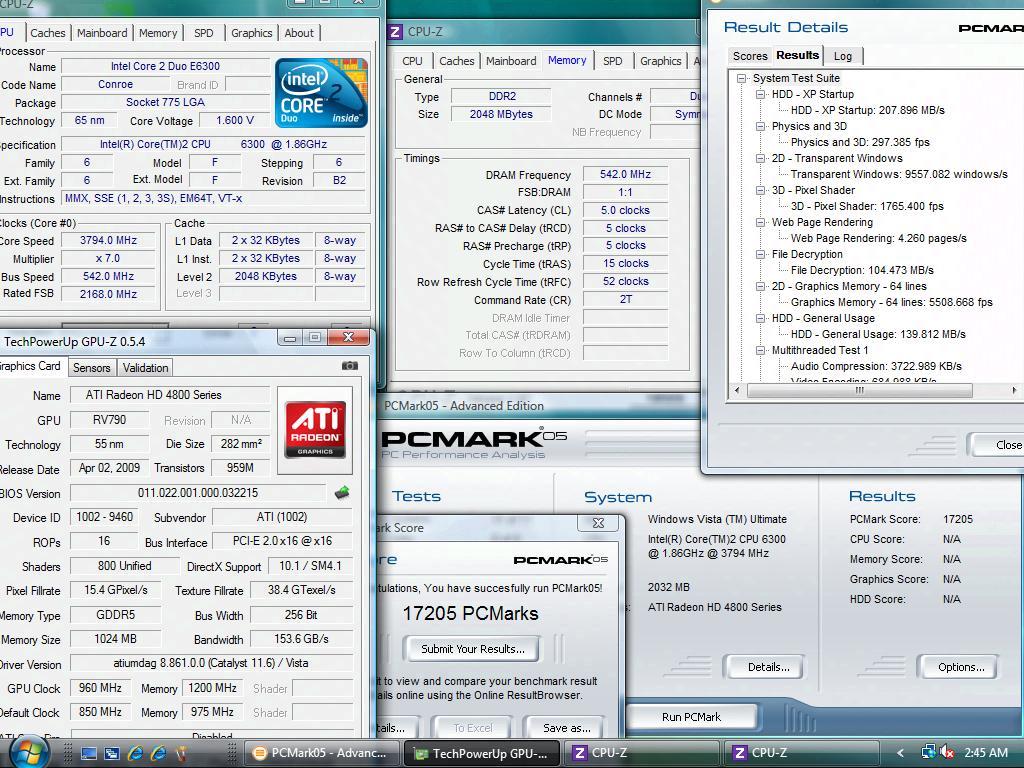Collapse 2D - Graphics Memory node
The image size is (1024, 768).
[x=760, y=286]
